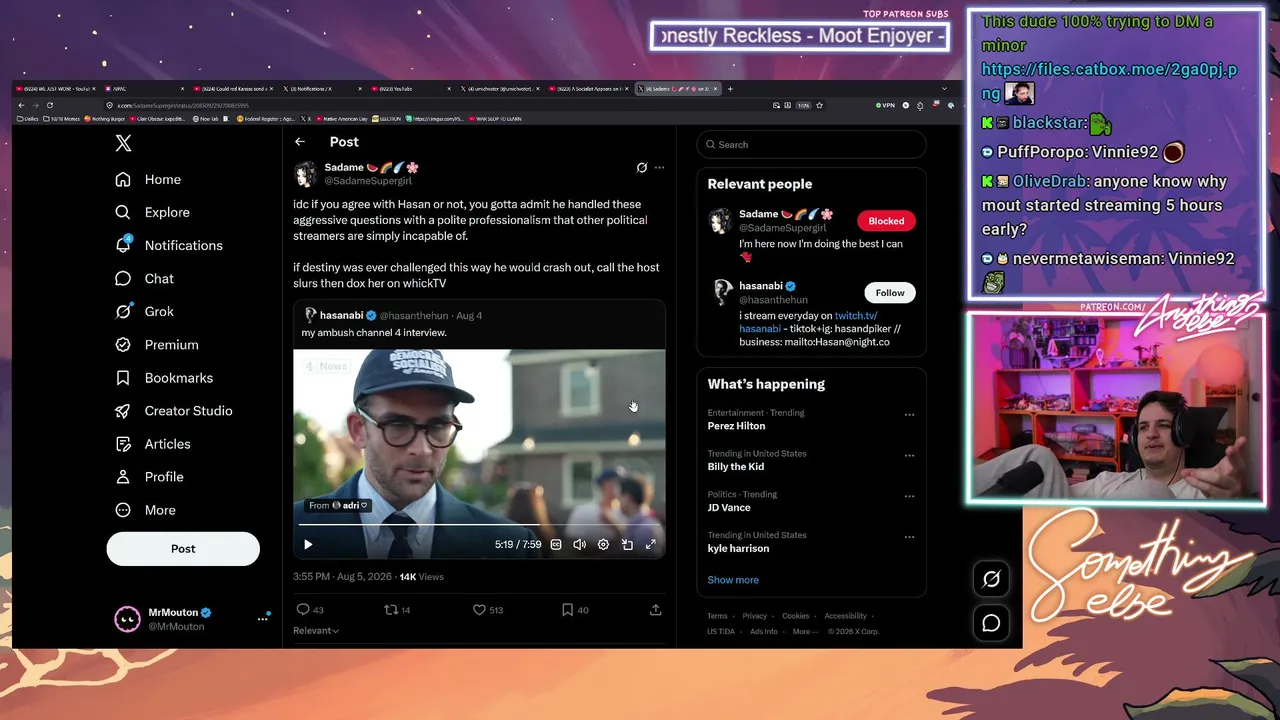Open MrMouton account switcher dots

coord(263,619)
